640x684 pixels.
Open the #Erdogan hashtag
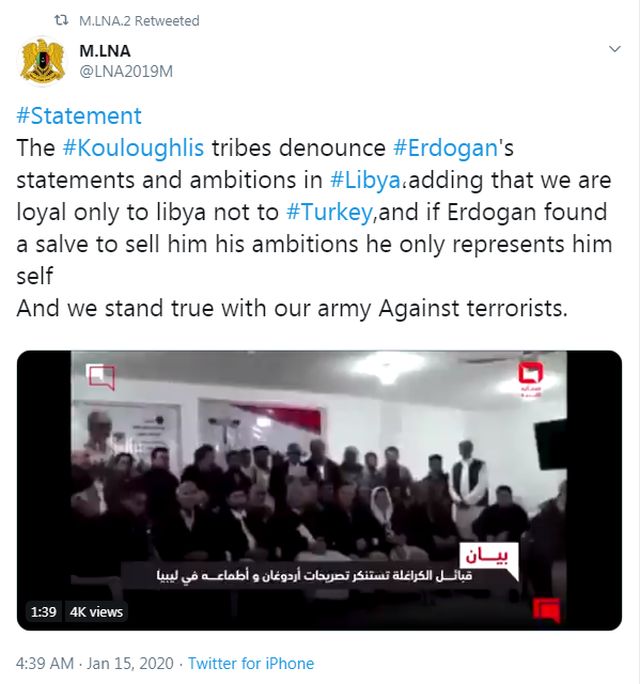pyautogui.click(x=445, y=148)
